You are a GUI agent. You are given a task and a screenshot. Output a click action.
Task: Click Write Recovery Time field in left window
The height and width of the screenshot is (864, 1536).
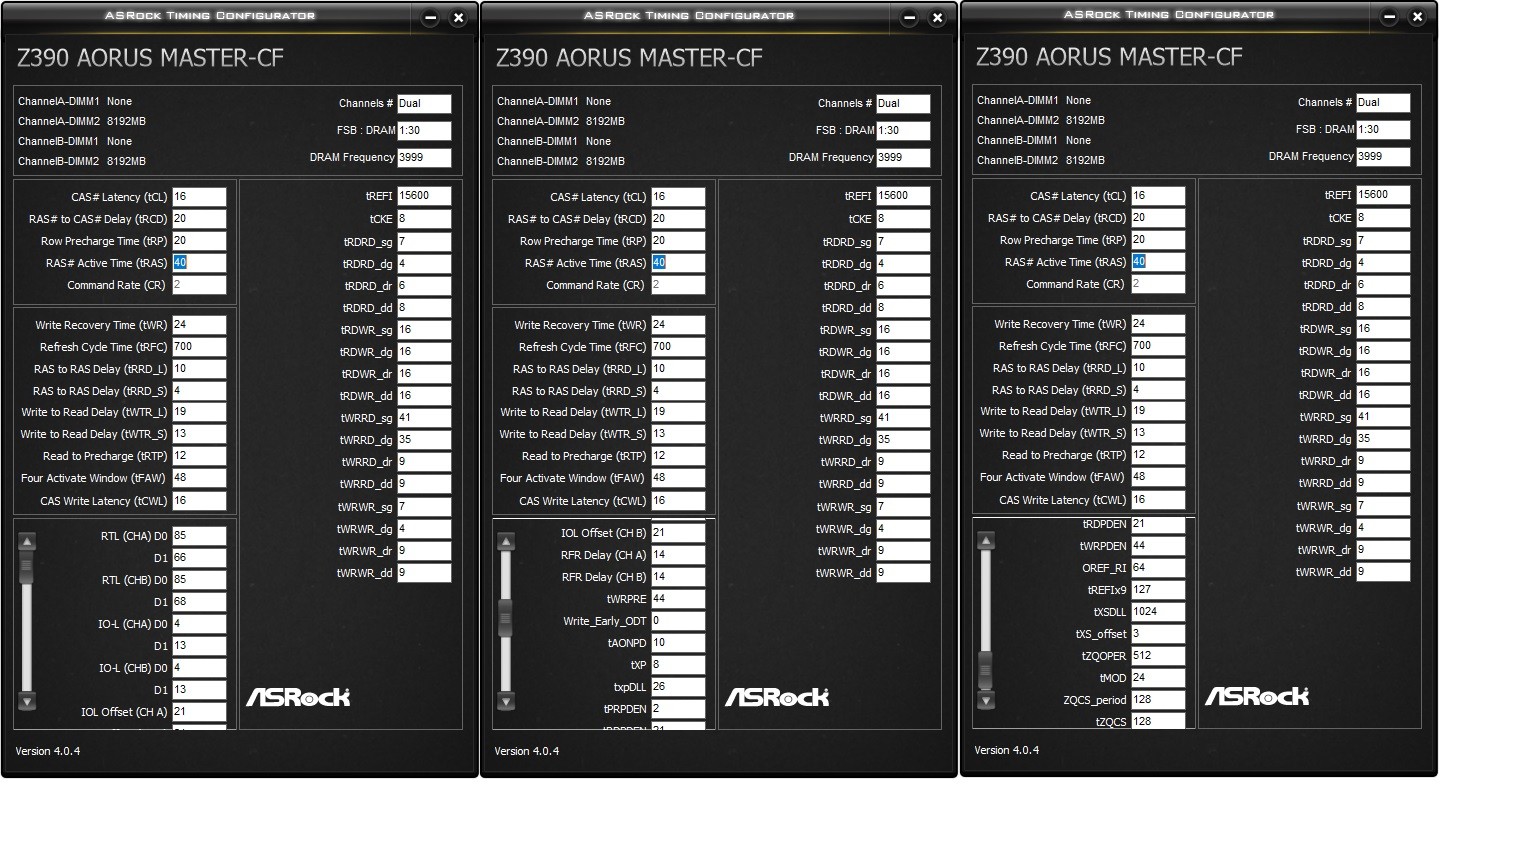199,325
